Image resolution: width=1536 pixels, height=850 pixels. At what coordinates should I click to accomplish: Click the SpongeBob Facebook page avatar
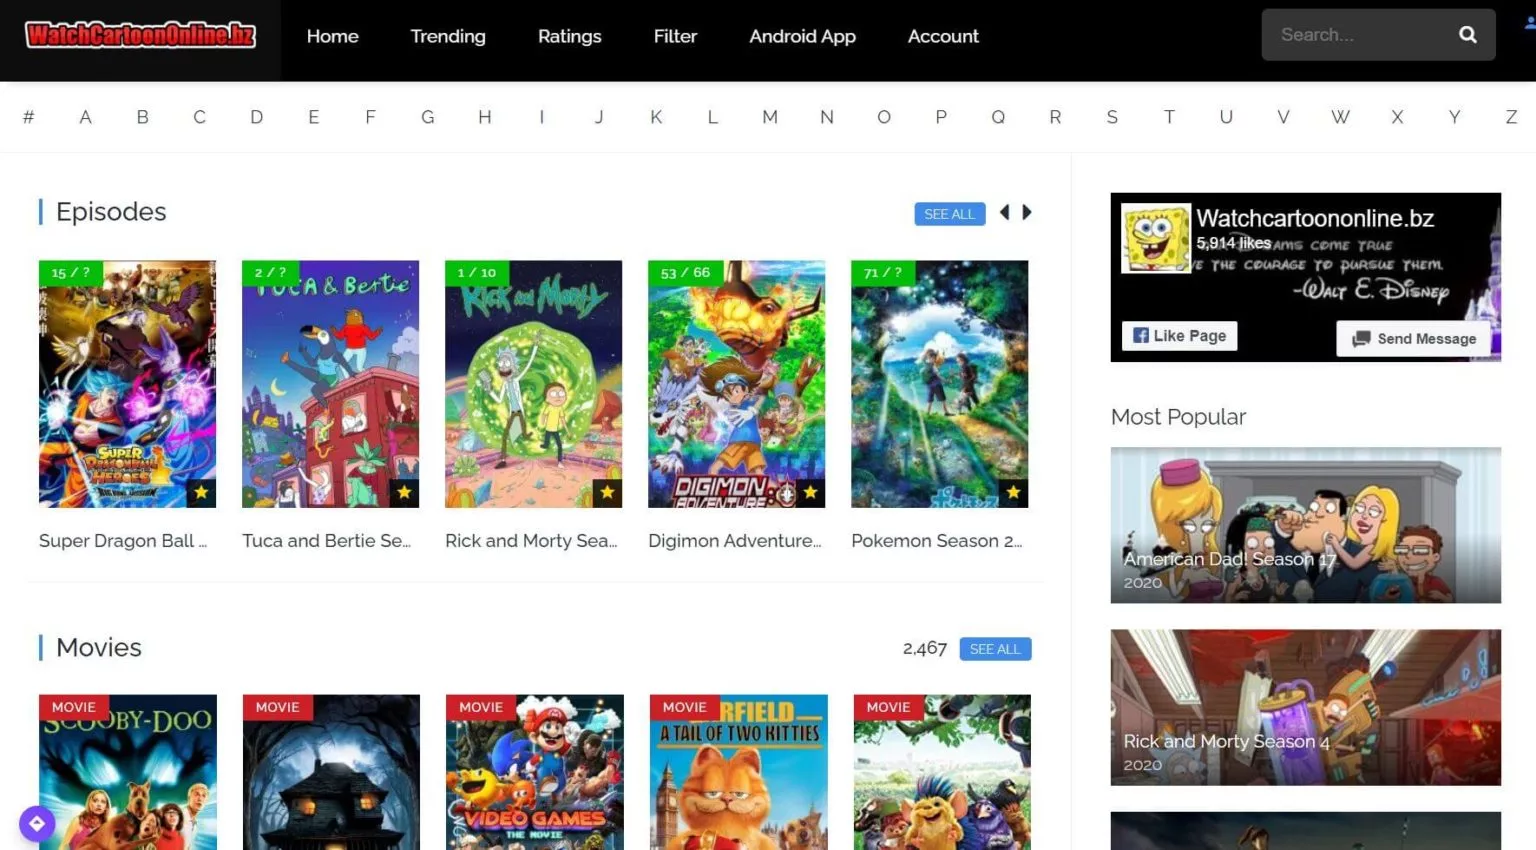click(1156, 238)
